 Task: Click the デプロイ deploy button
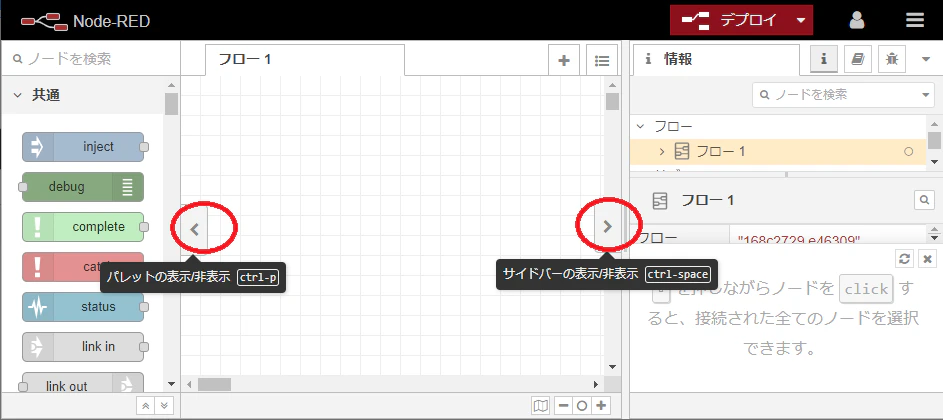tap(730, 20)
